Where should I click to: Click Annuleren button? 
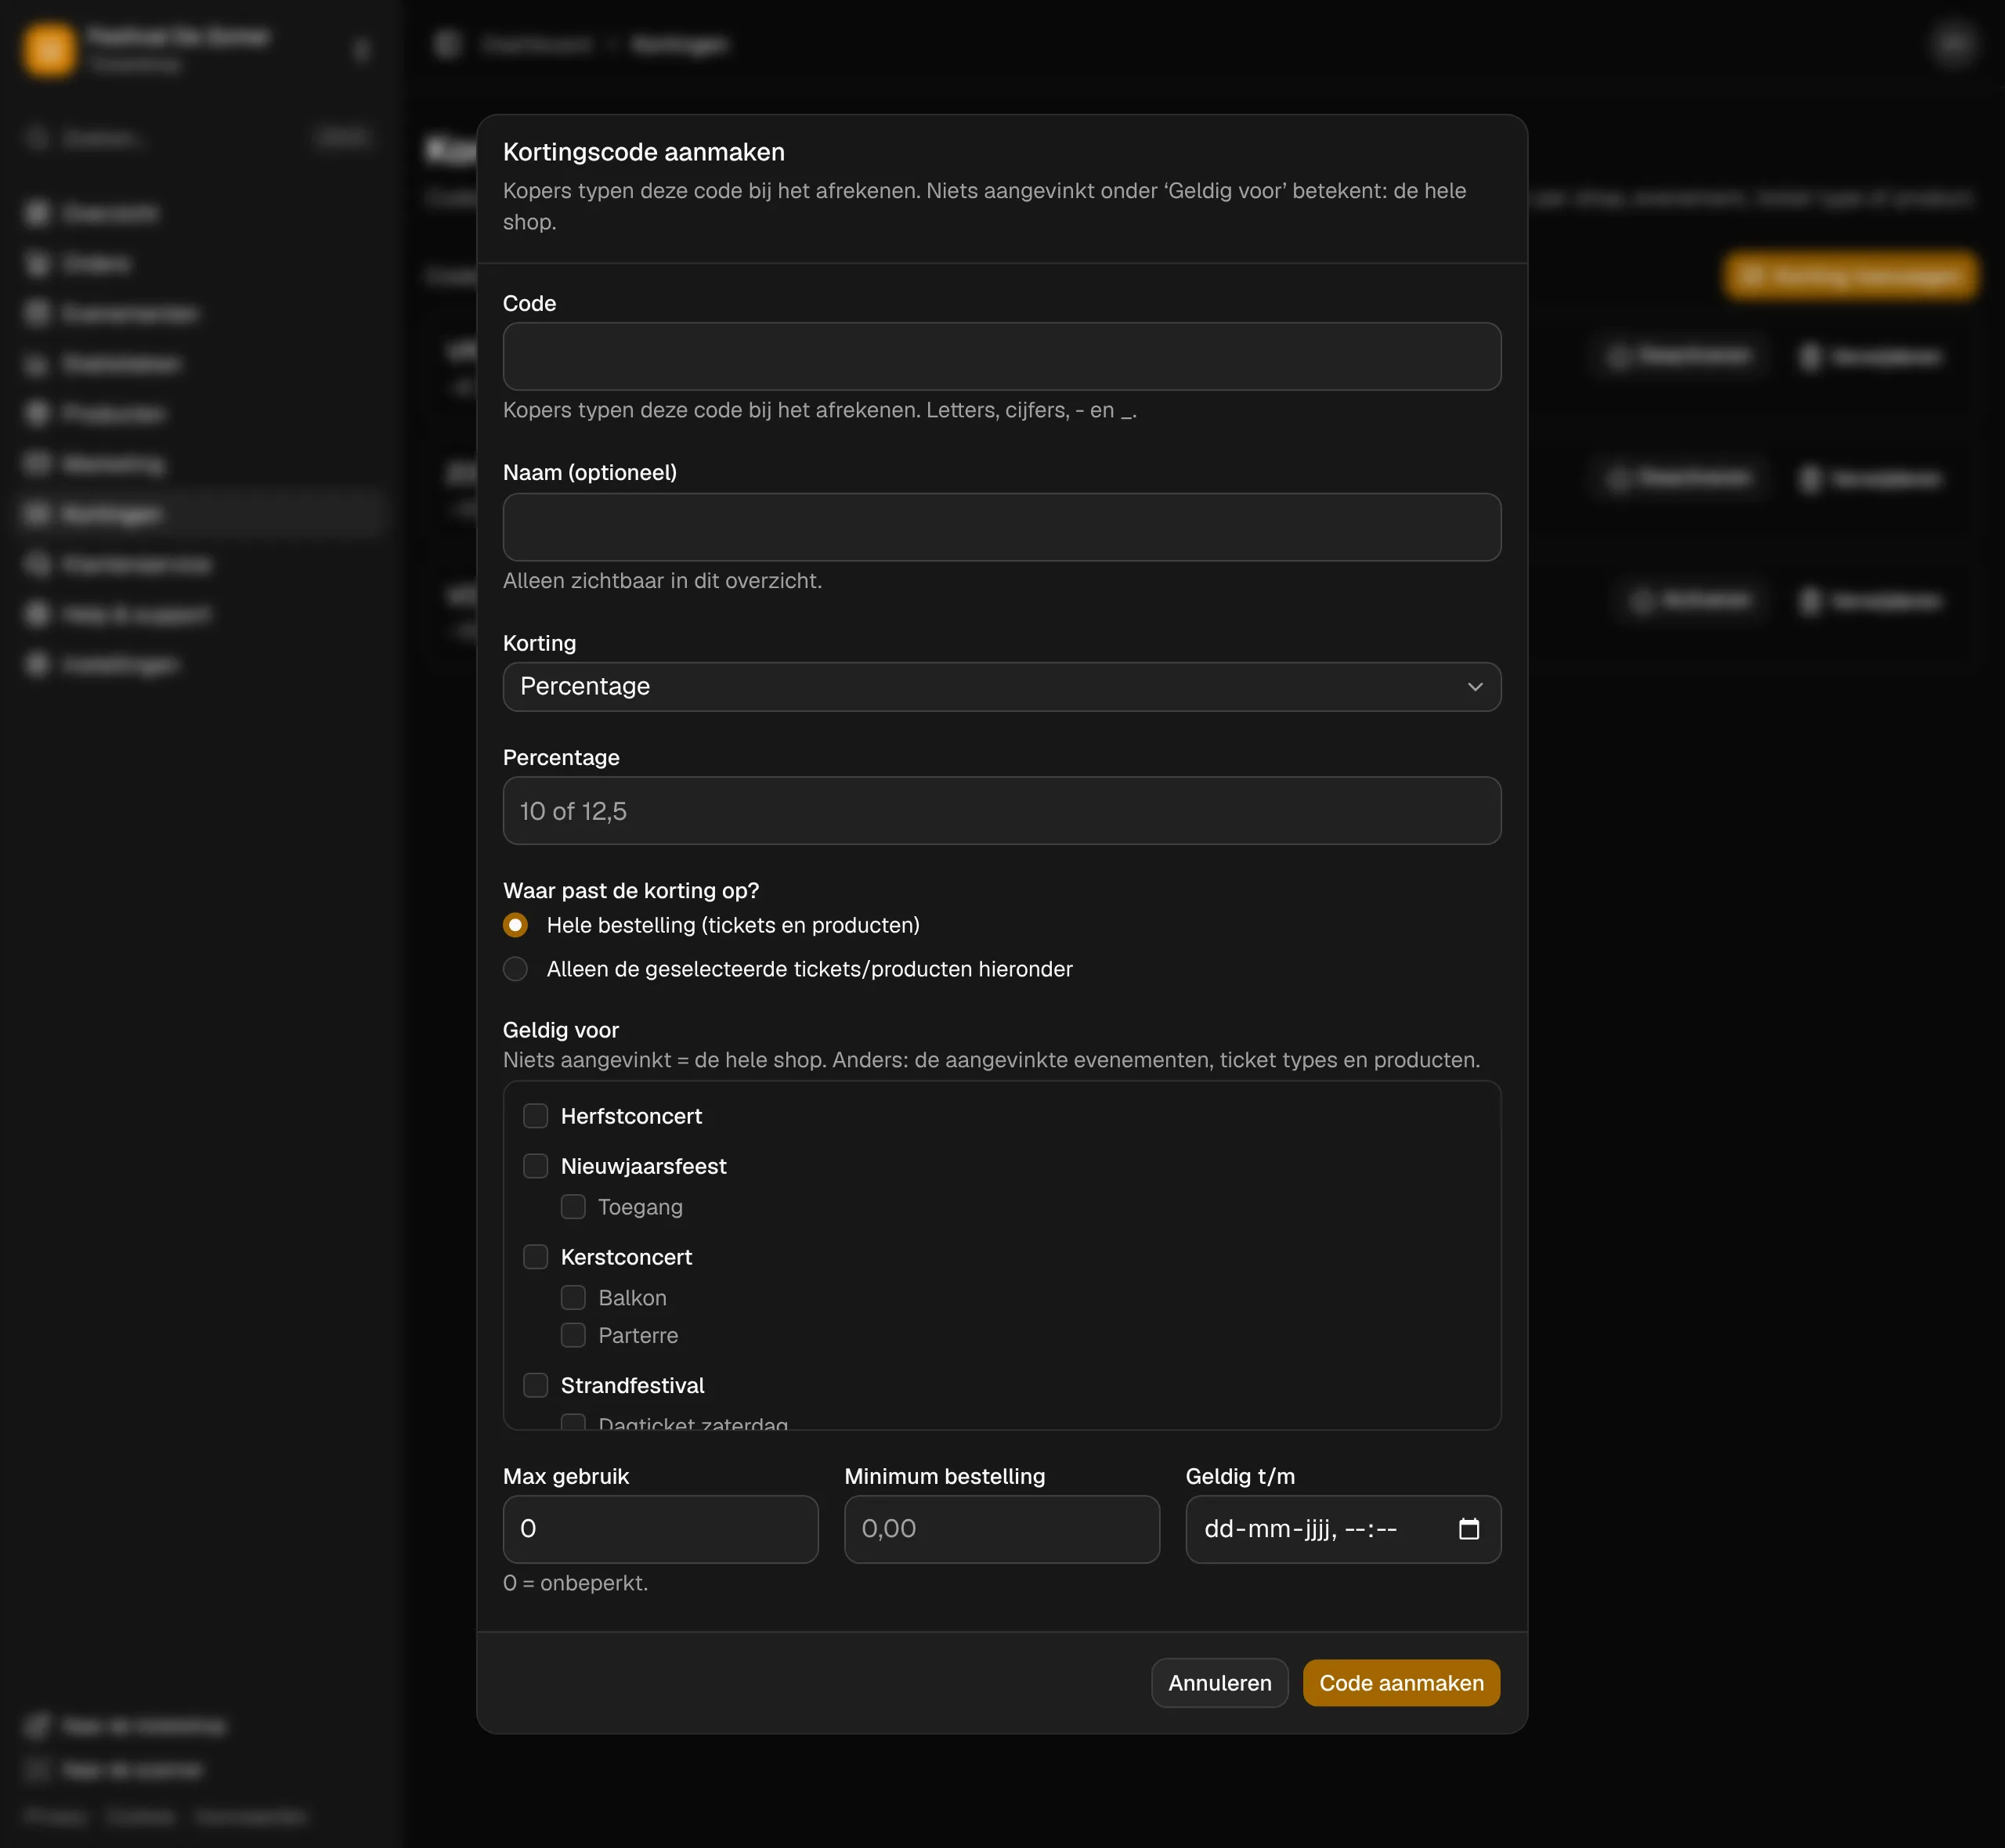click(x=1219, y=1683)
